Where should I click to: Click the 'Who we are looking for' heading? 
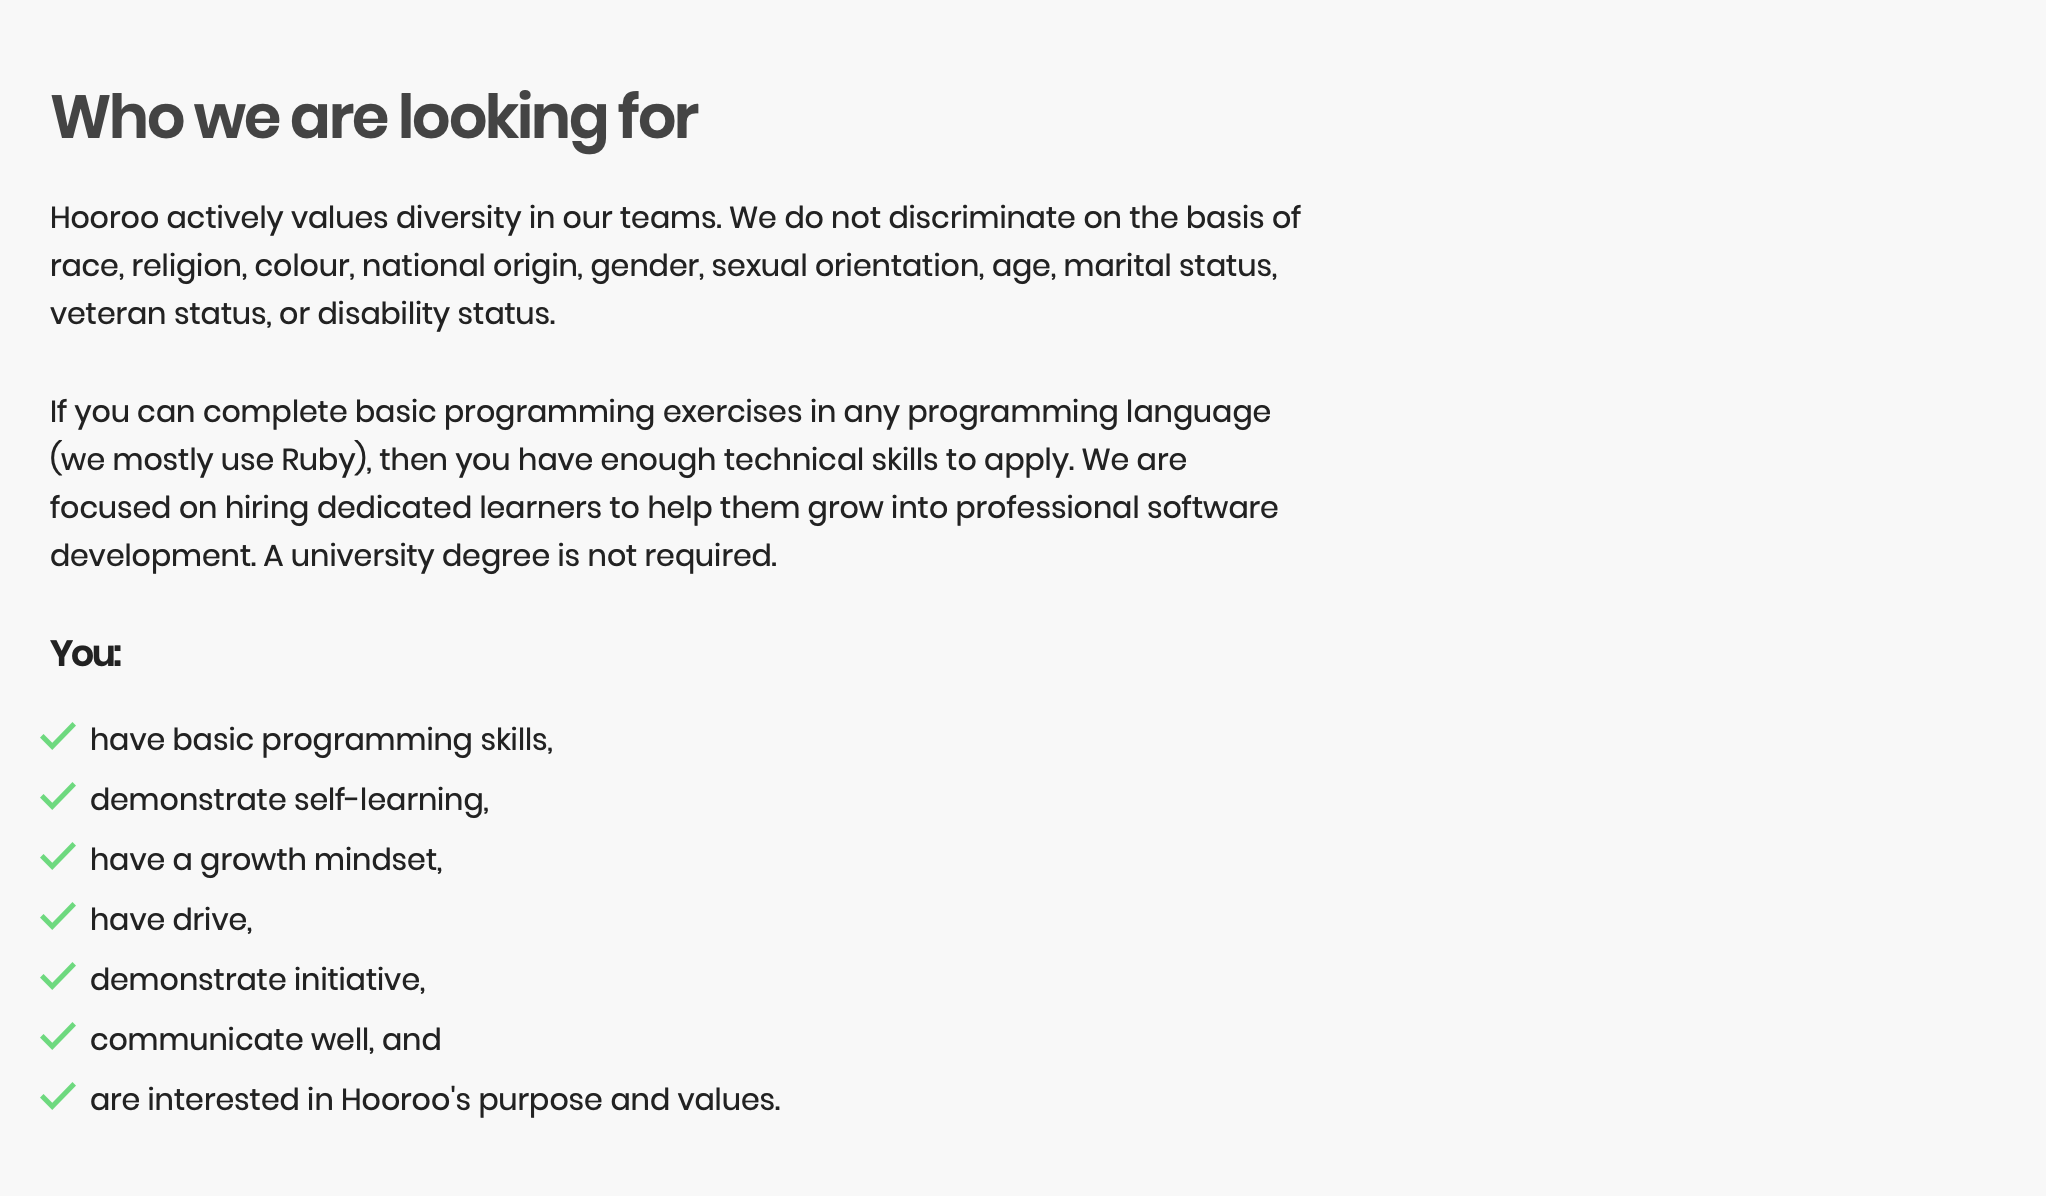click(x=374, y=118)
